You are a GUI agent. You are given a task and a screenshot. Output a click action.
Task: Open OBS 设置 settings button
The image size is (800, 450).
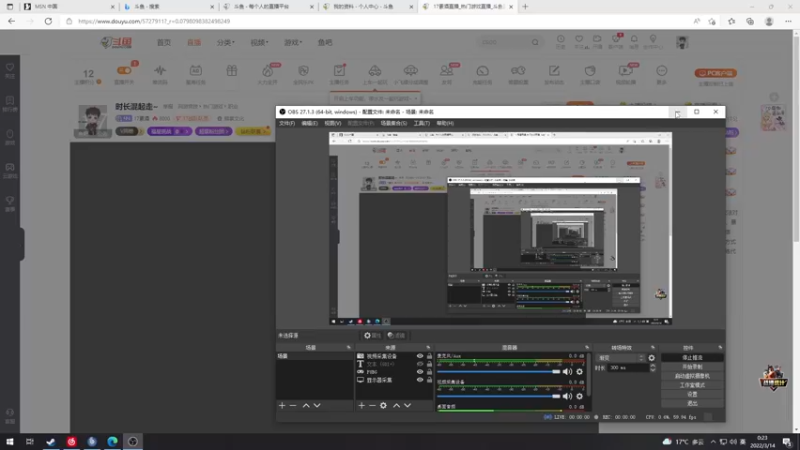pyautogui.click(x=692, y=394)
